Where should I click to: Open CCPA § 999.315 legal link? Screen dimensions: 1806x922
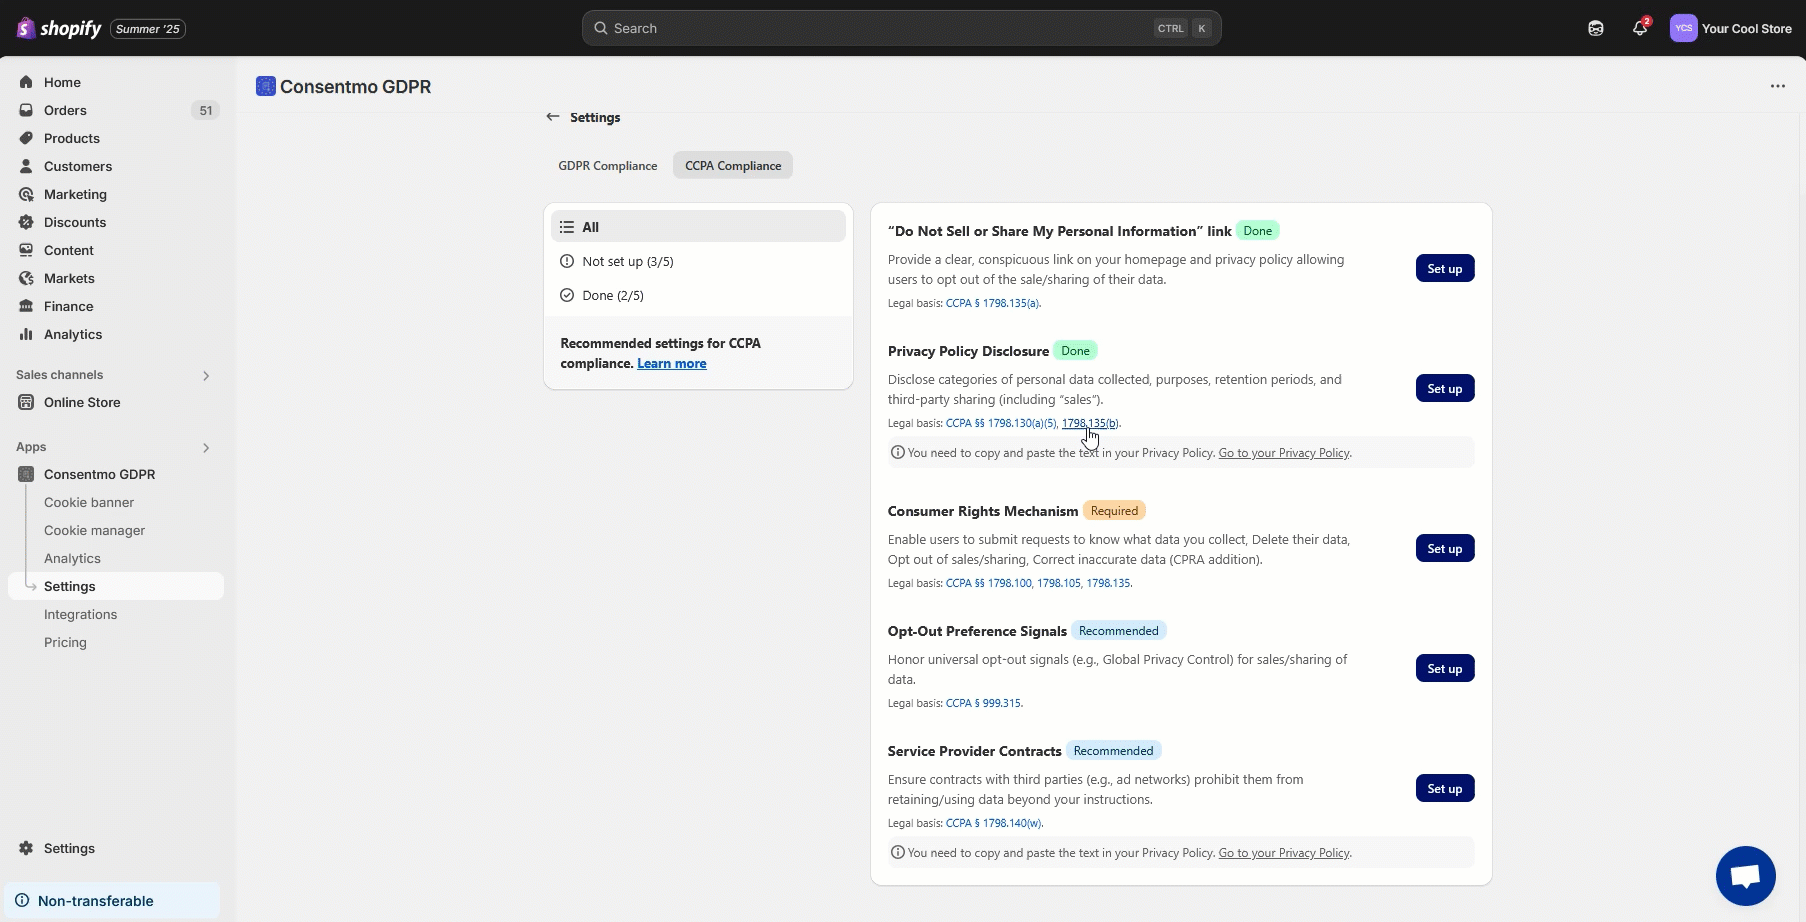(983, 703)
